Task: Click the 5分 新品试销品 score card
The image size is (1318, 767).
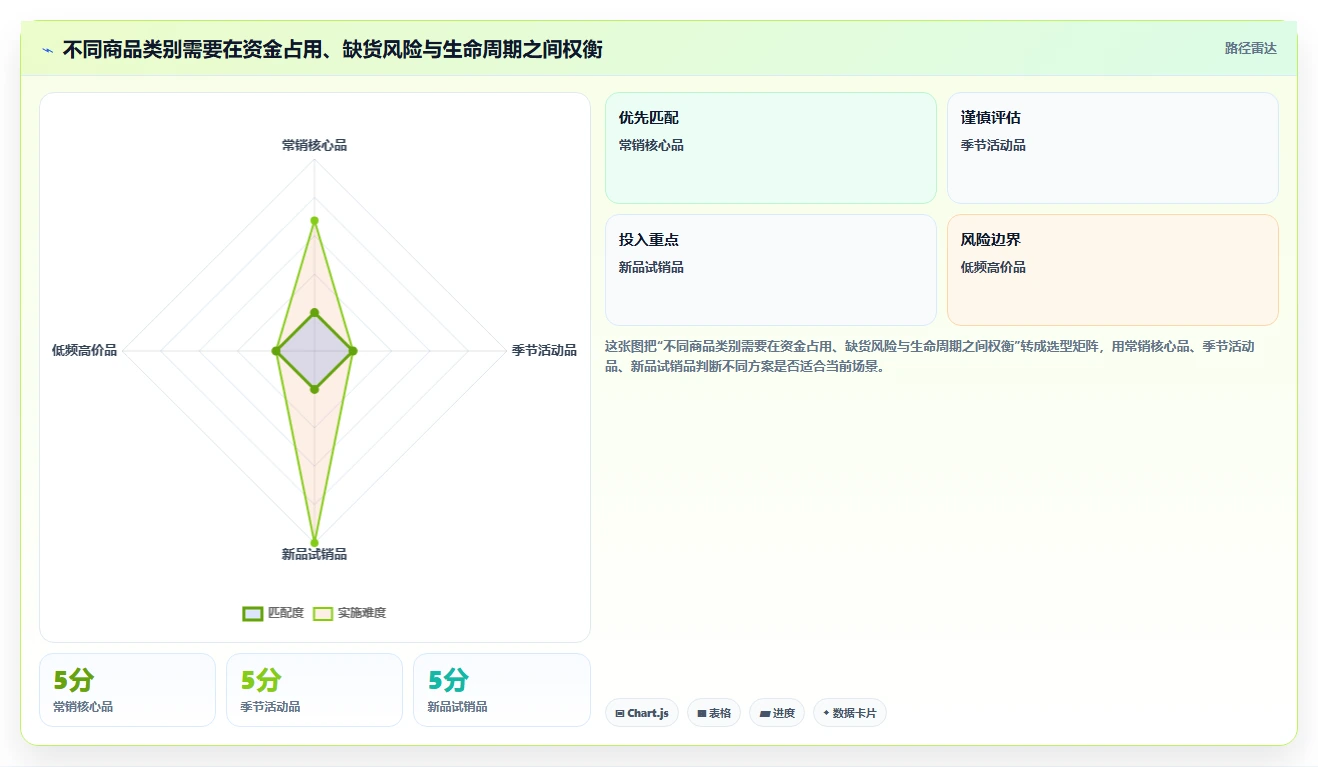Action: point(502,690)
